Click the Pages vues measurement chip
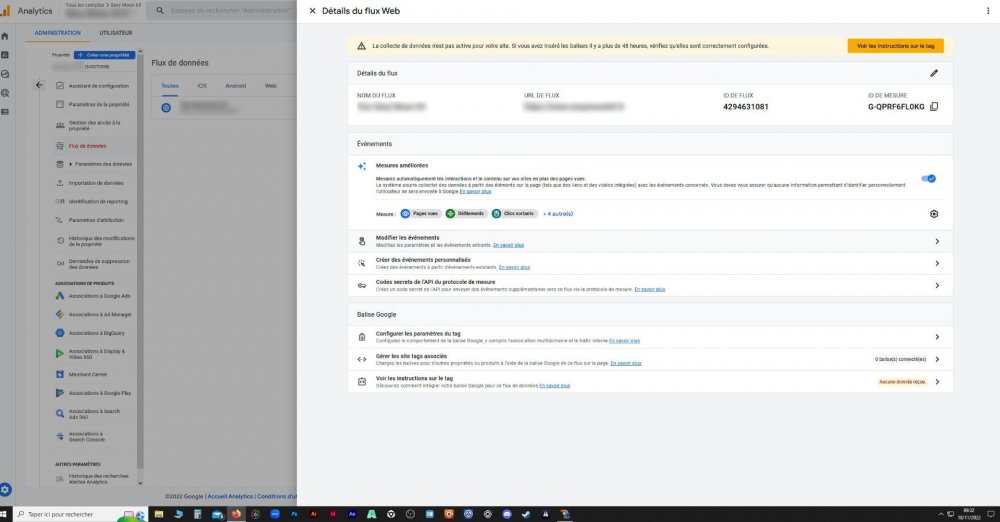 click(420, 214)
